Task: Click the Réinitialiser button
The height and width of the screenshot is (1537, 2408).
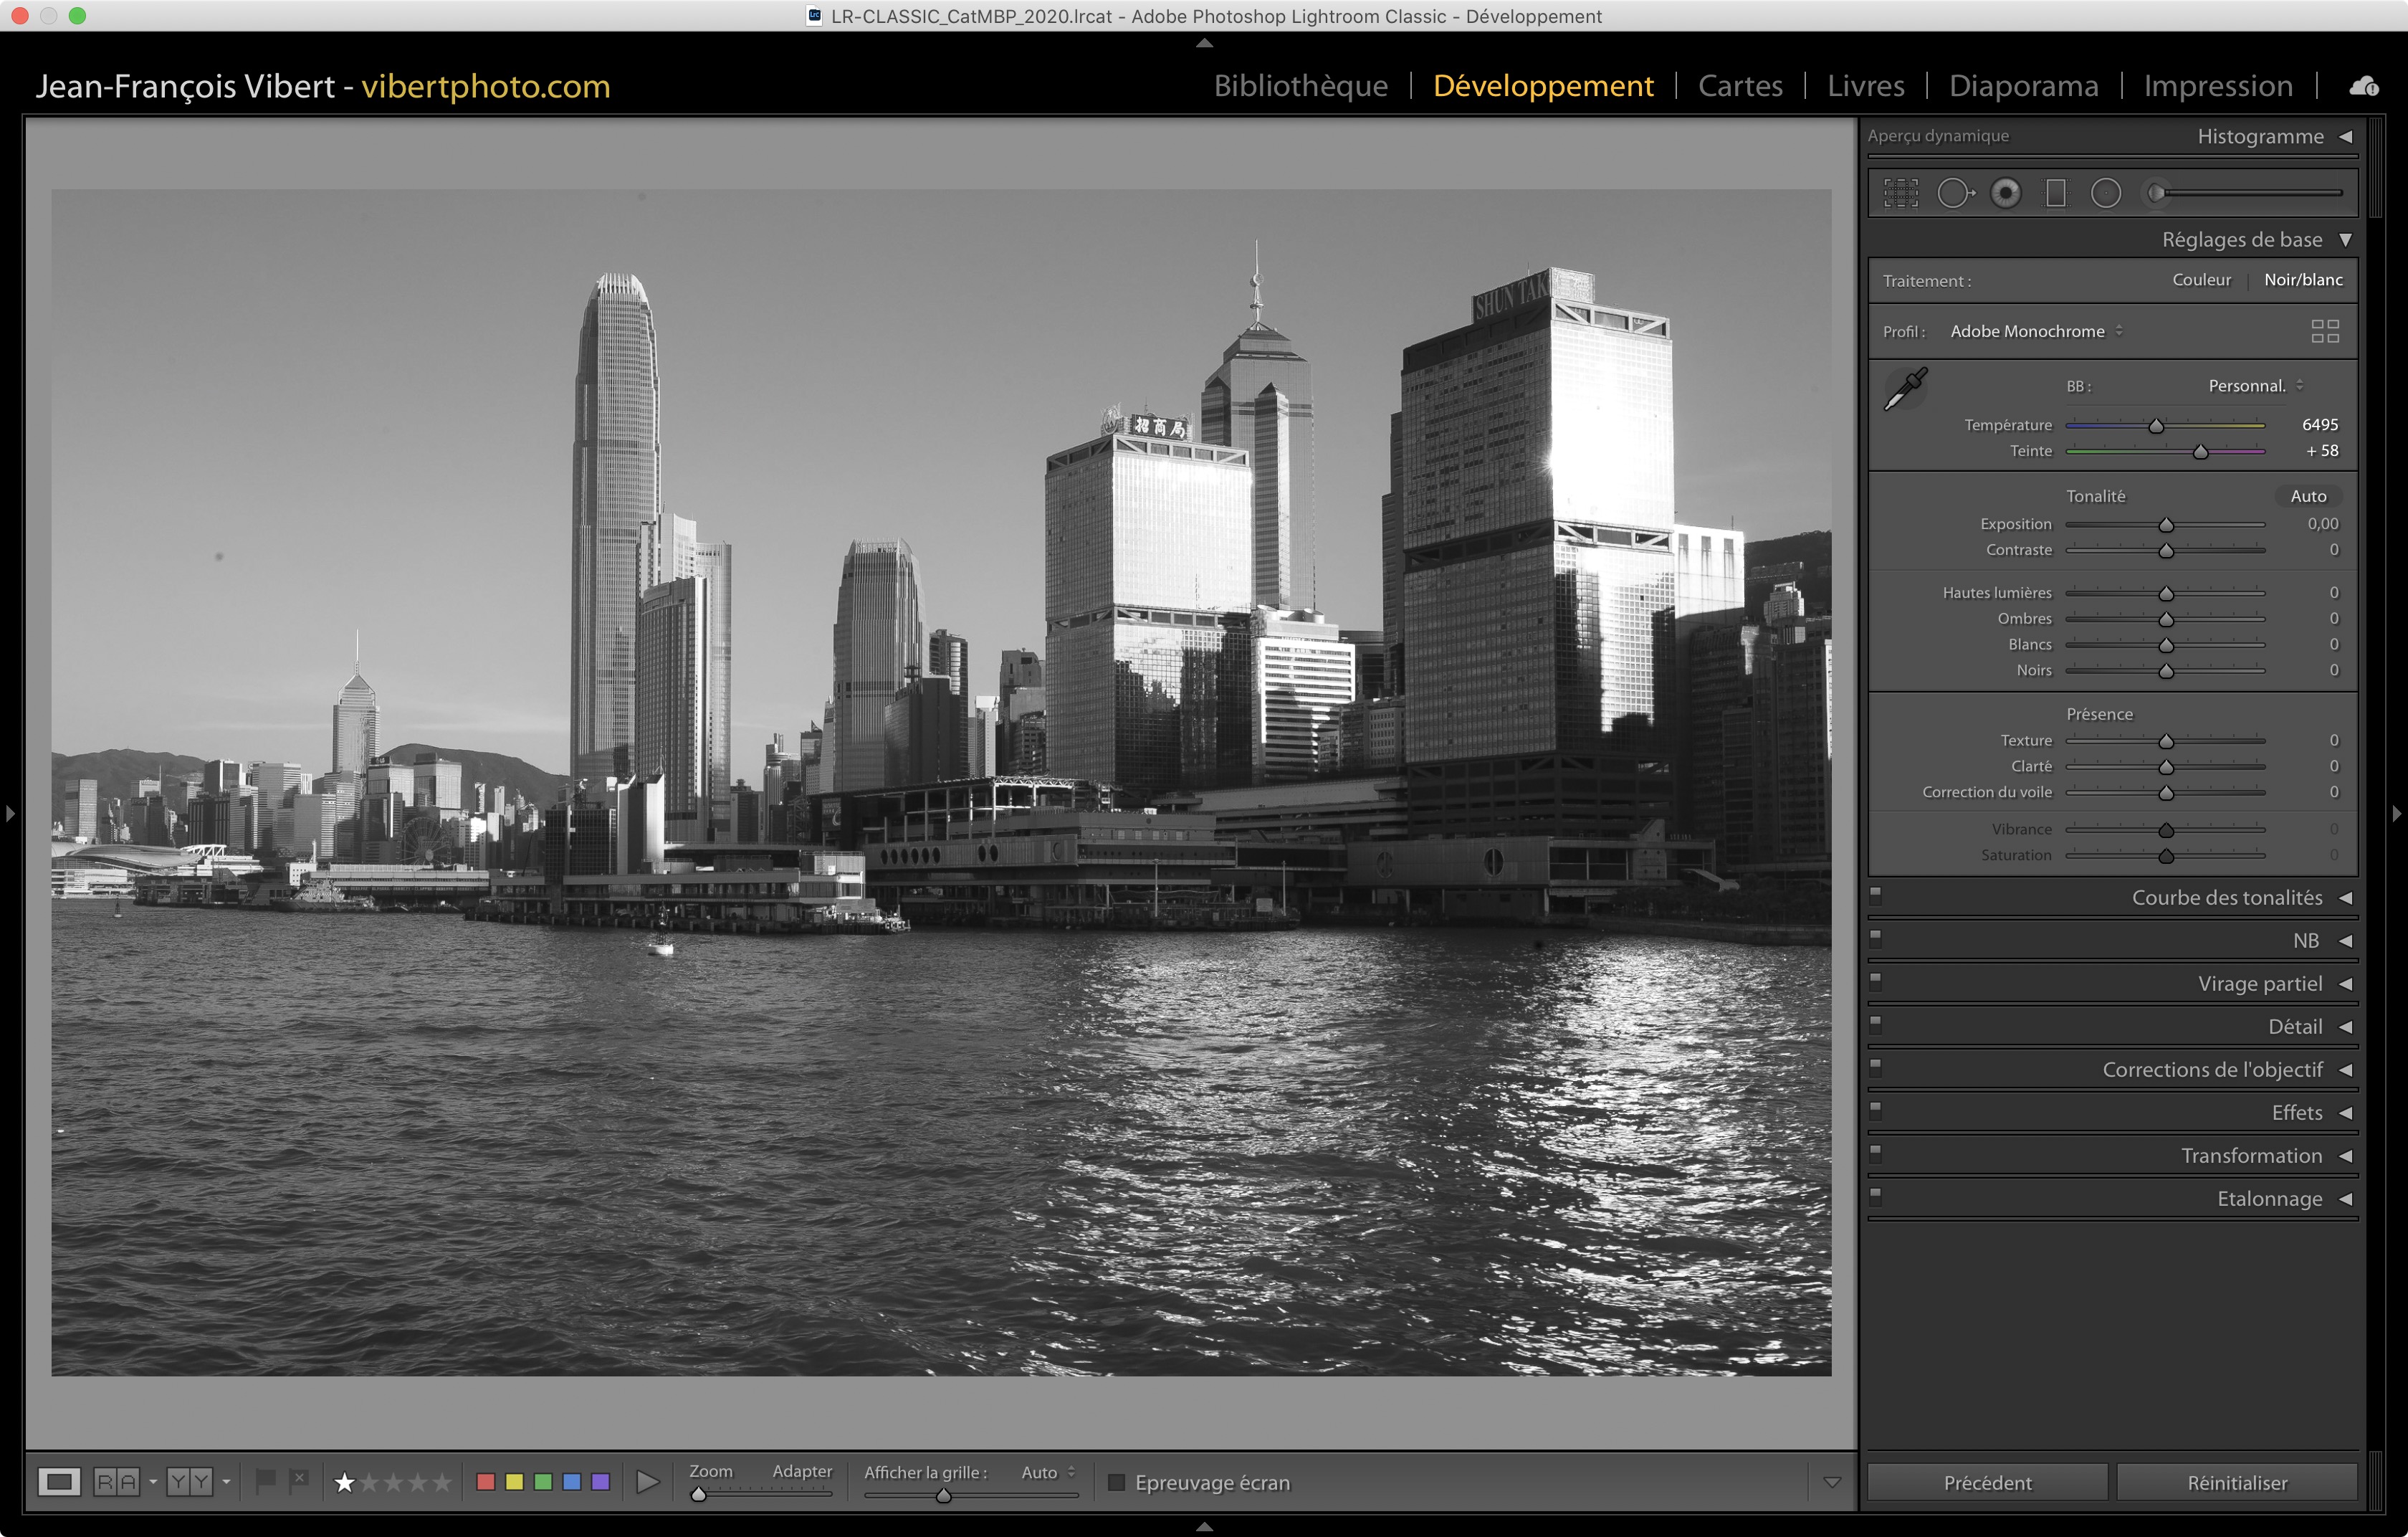Action: point(2236,1482)
